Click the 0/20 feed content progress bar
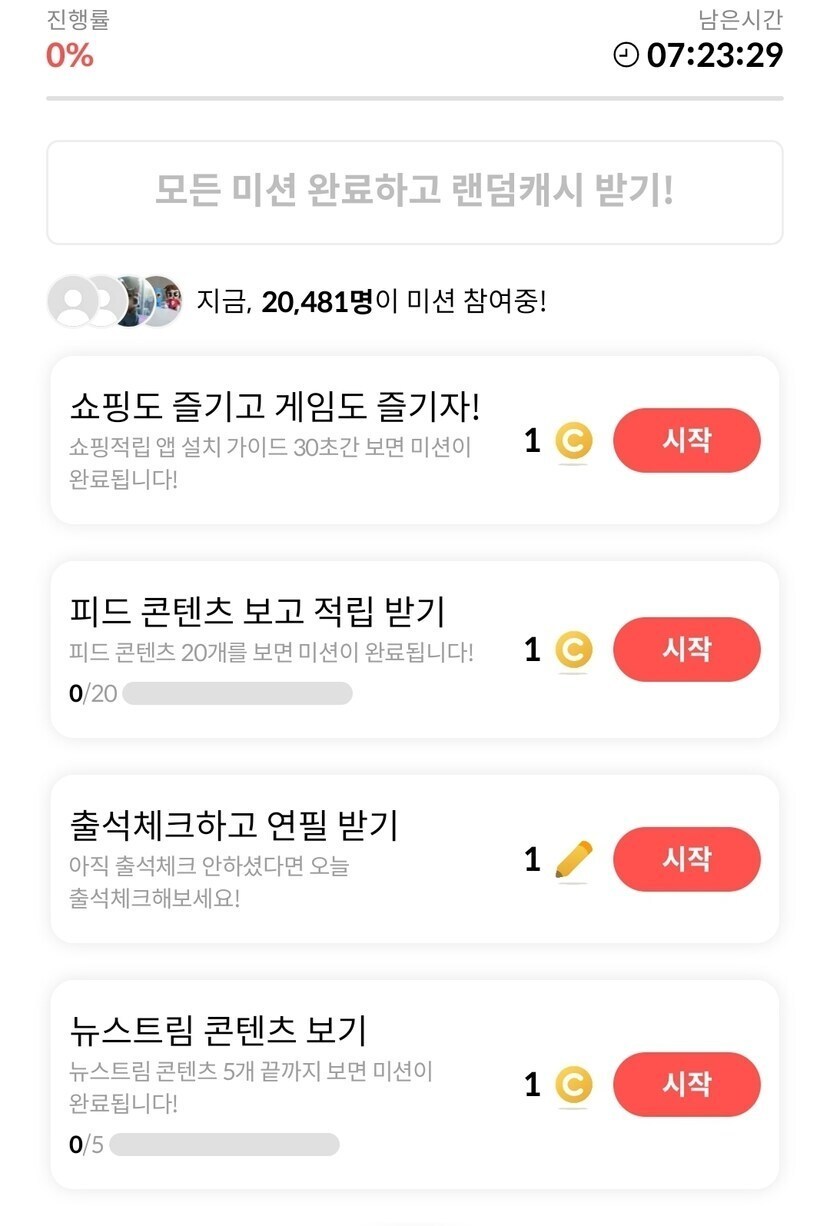Image resolution: width=830 pixels, height=1226 pixels. (x=237, y=693)
